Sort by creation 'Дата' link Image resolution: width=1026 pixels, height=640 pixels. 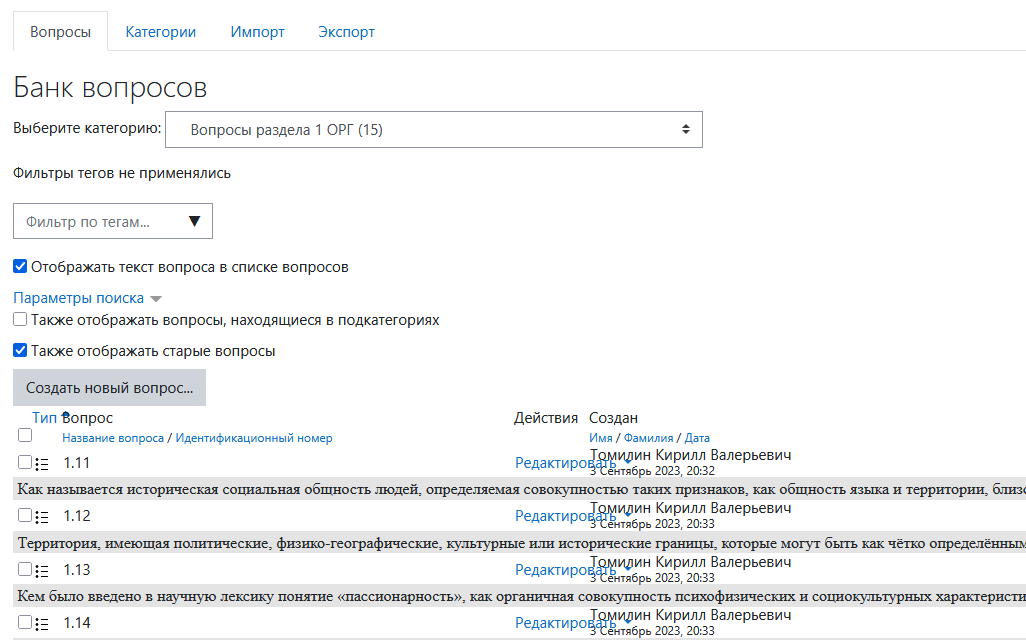(x=697, y=438)
